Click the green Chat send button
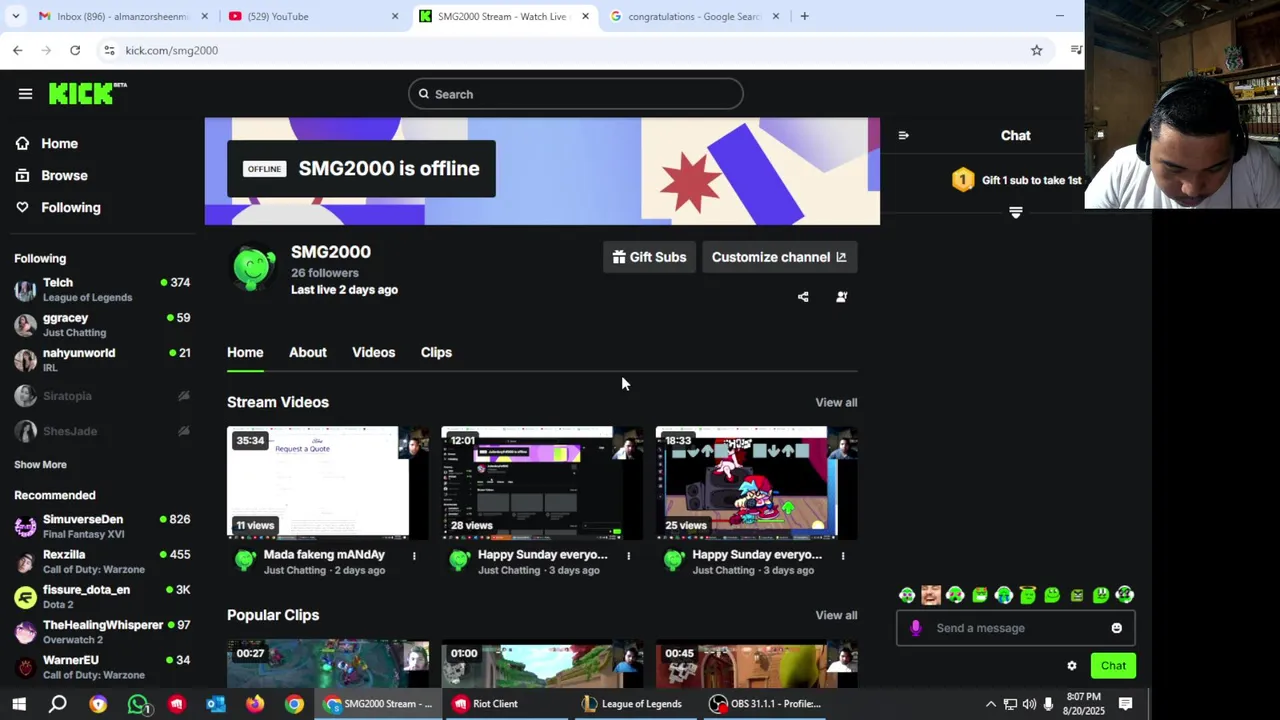 point(1113,666)
